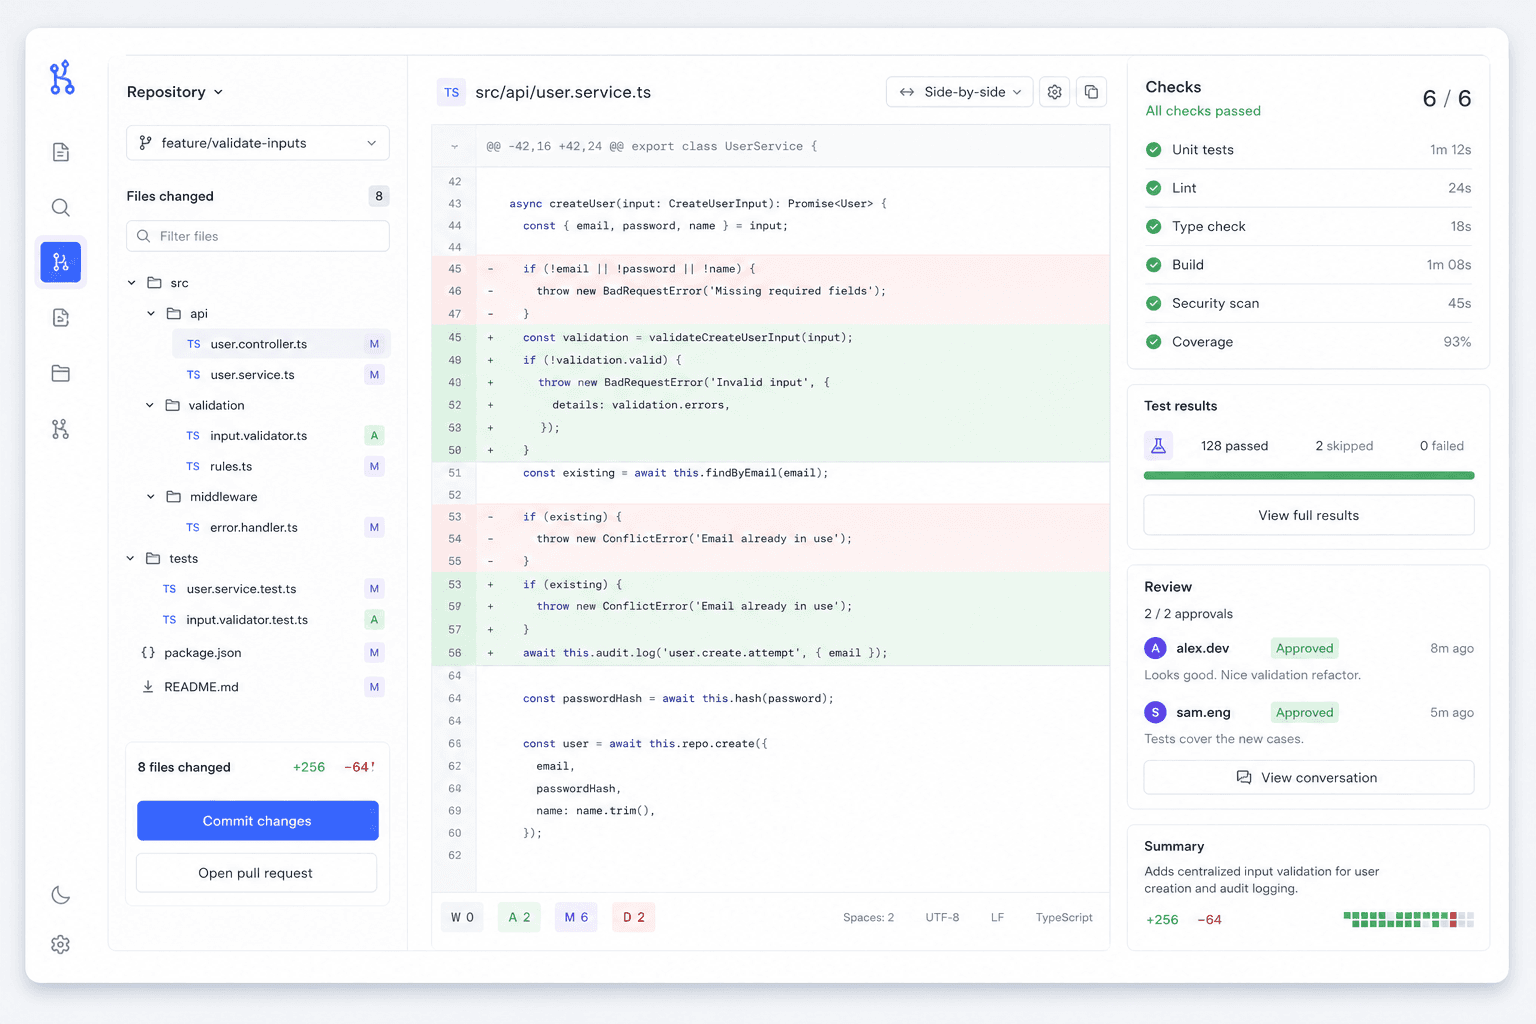Viewport: 1536px width, 1024px height.
Task: Open the folder sidebar icon
Action: coord(61,373)
